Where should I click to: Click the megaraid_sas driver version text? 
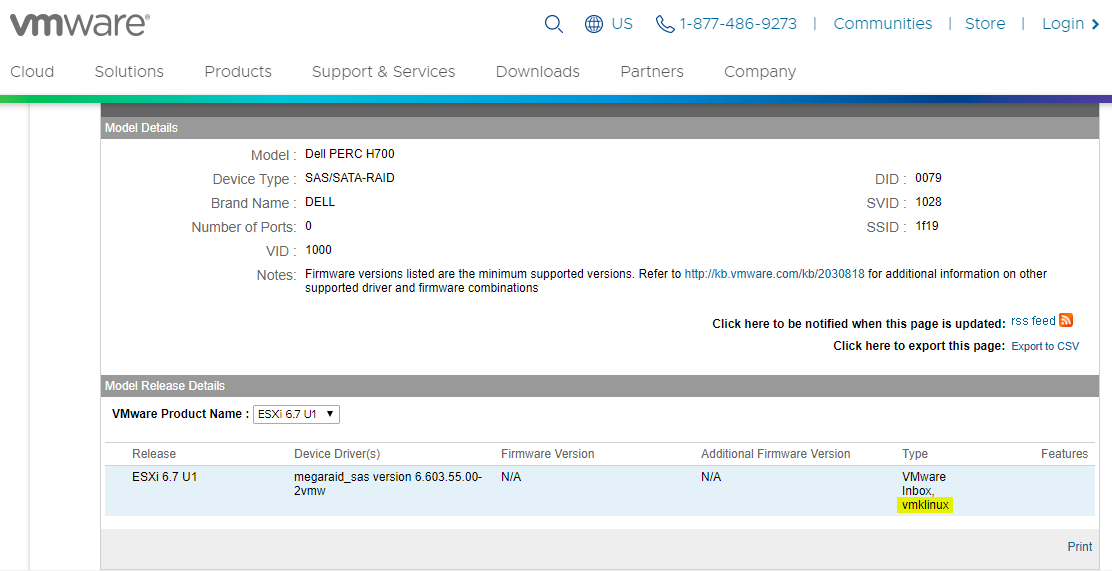[388, 484]
